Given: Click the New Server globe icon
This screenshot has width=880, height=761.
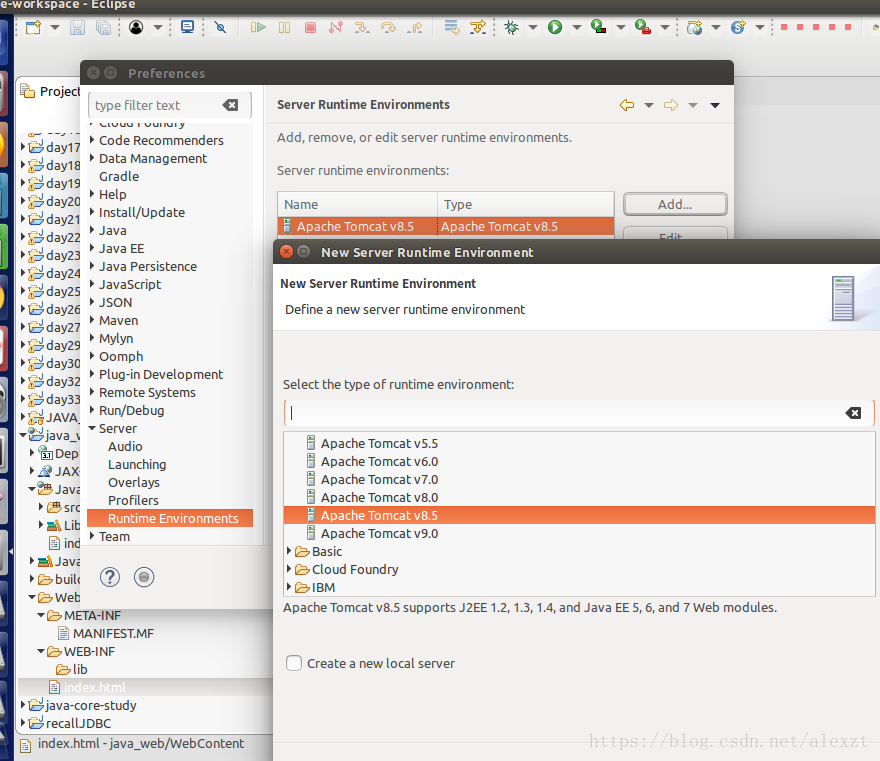Looking at the screenshot, I should [x=694, y=27].
